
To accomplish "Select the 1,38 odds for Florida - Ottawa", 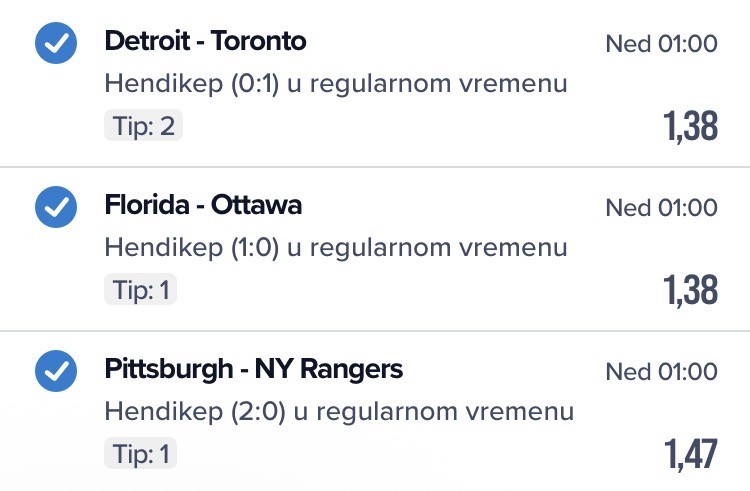I will 690,290.
